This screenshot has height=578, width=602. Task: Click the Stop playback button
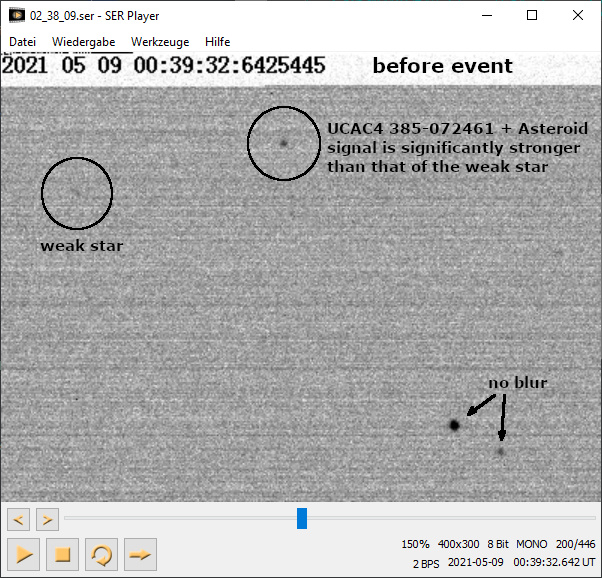pyautogui.click(x=62, y=553)
